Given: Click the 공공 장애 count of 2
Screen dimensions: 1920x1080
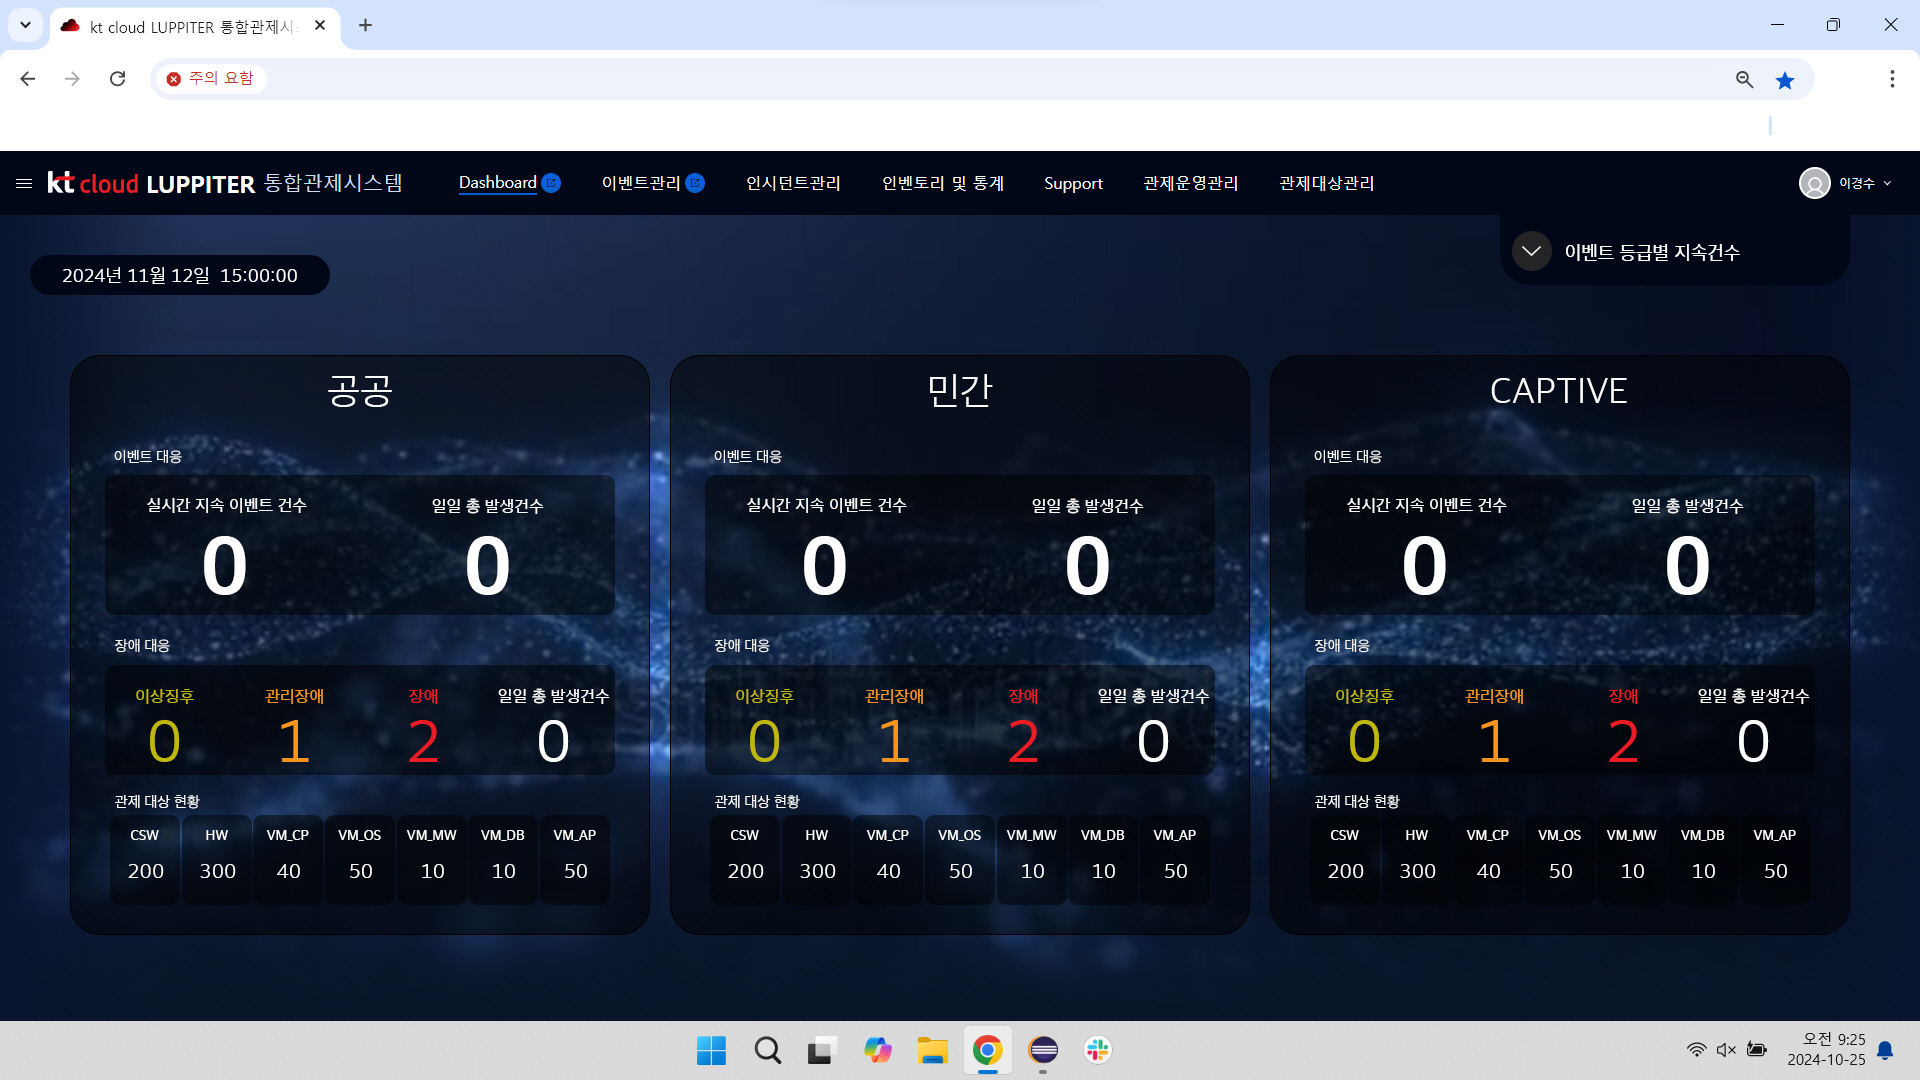Looking at the screenshot, I should 423,741.
